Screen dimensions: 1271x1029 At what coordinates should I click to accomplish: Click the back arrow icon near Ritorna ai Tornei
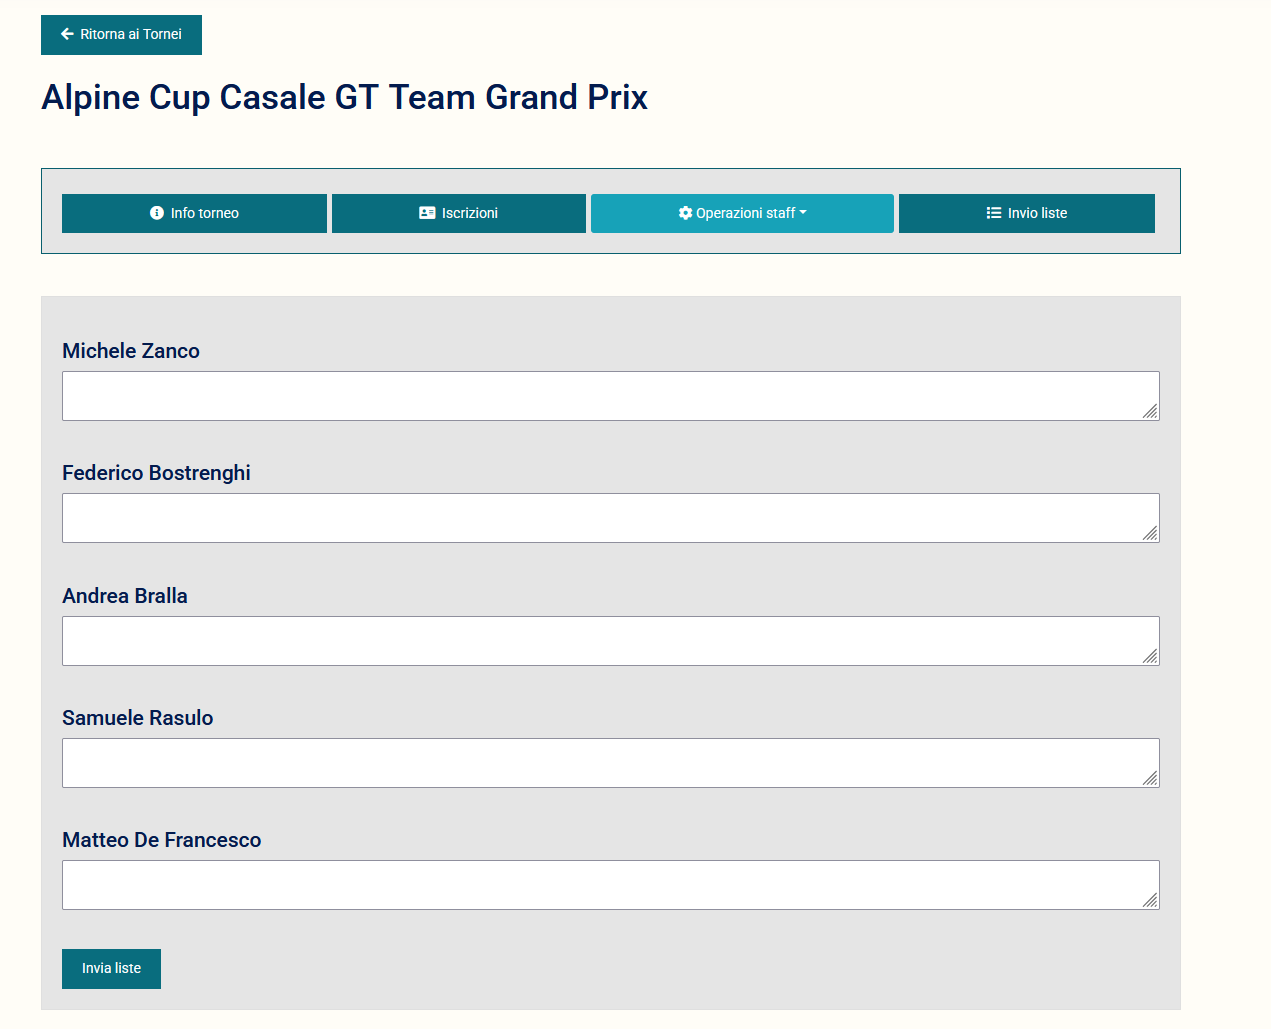tap(67, 34)
